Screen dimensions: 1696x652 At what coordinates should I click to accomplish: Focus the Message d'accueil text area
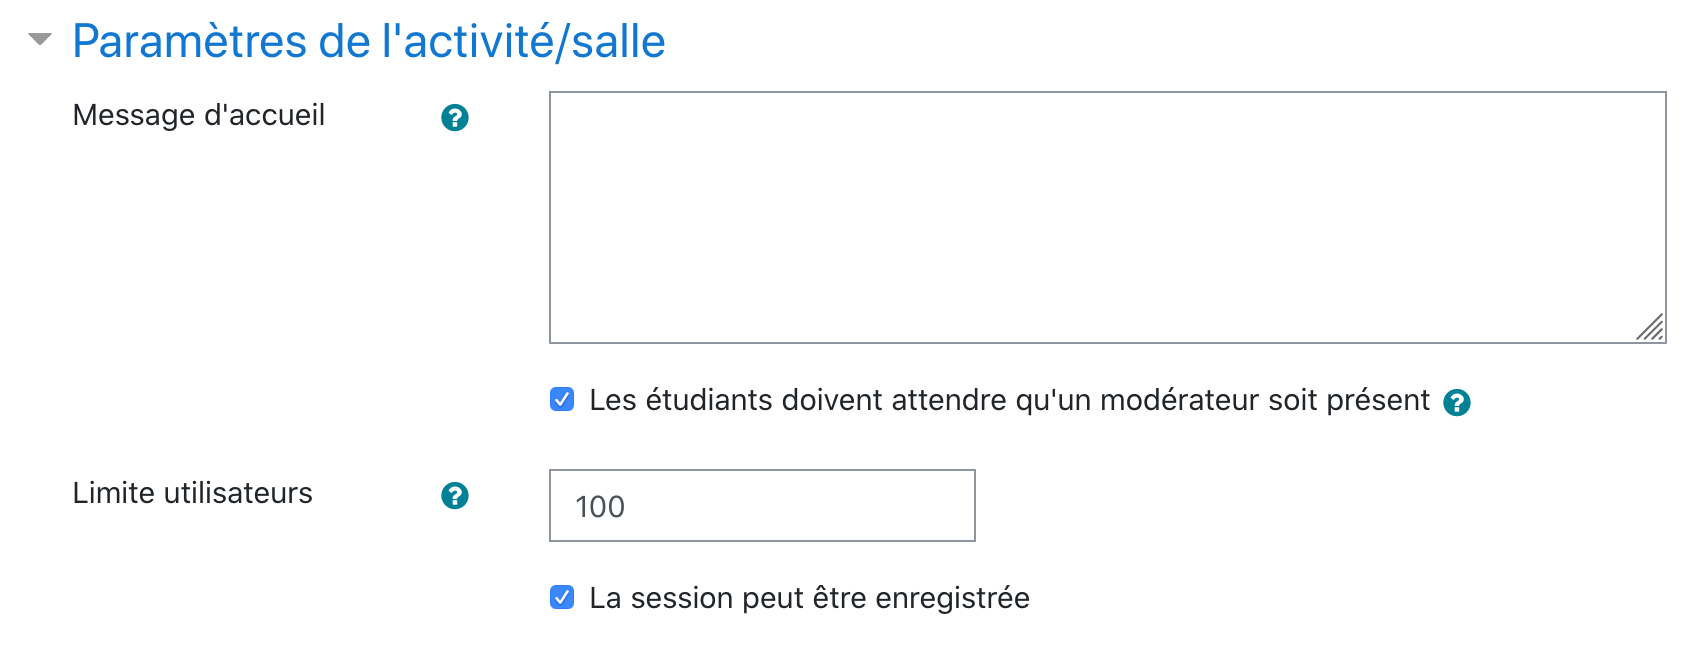pyautogui.click(x=1106, y=217)
